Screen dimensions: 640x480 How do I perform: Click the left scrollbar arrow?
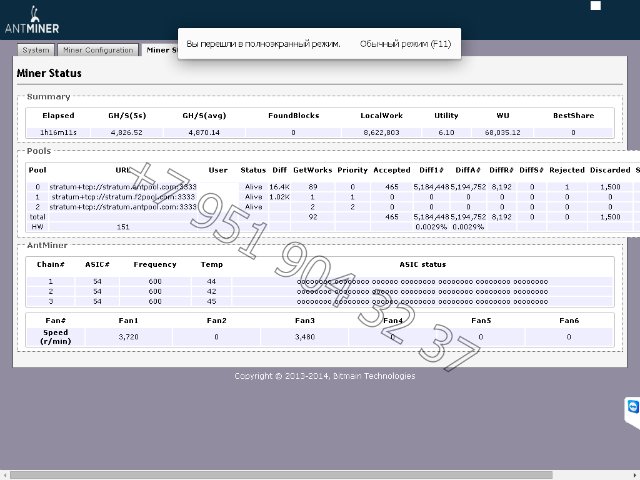tap(4, 476)
